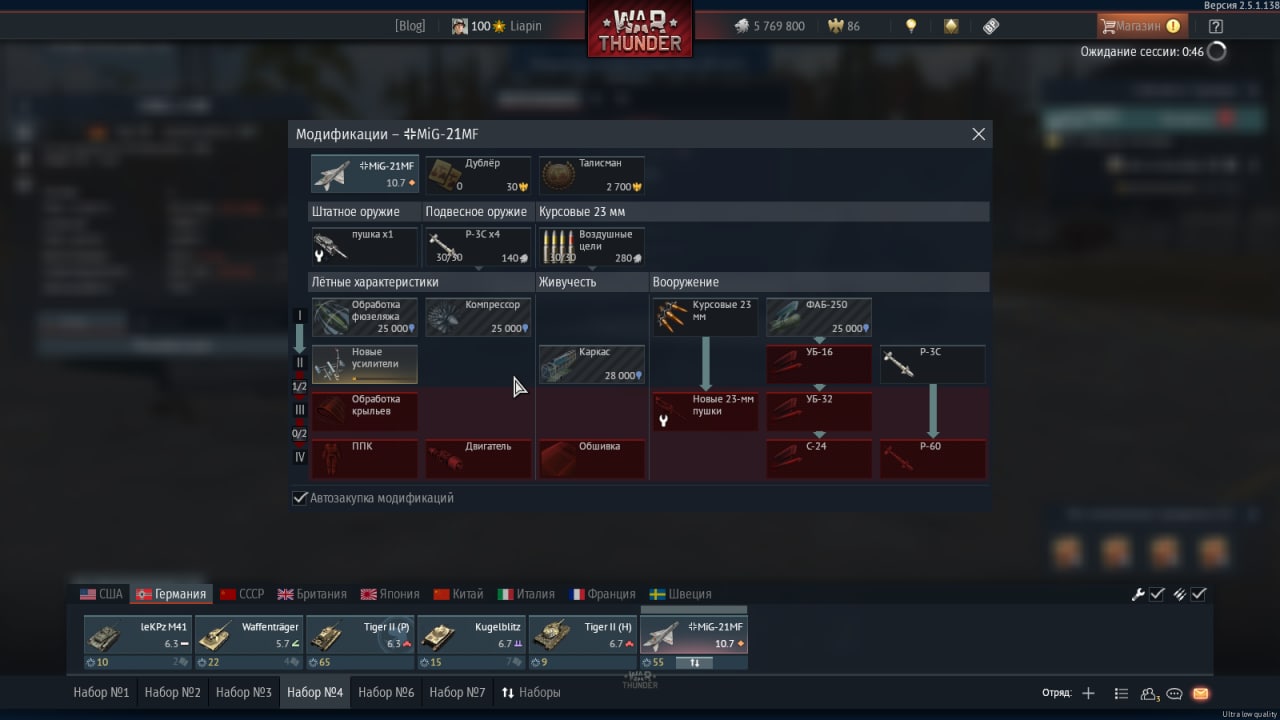The height and width of the screenshot is (720, 1280).
Task: Click the battle pass ticket icon
Action: coord(991,26)
